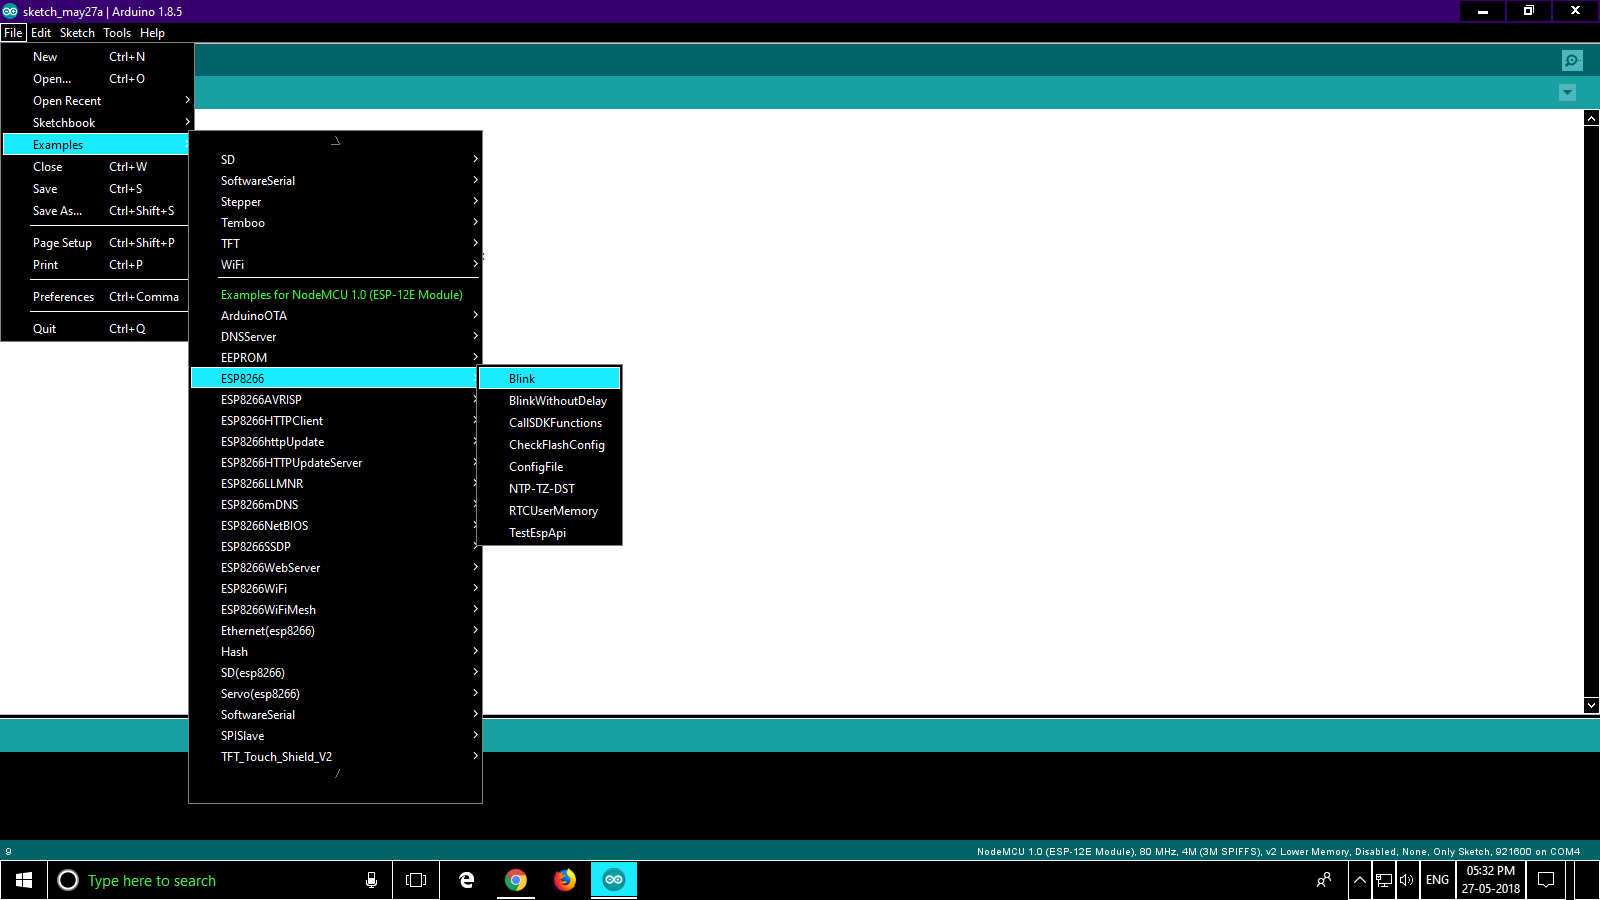Image resolution: width=1600 pixels, height=900 pixels.
Task: Open the Serial Monitor icon
Action: coord(1572,61)
